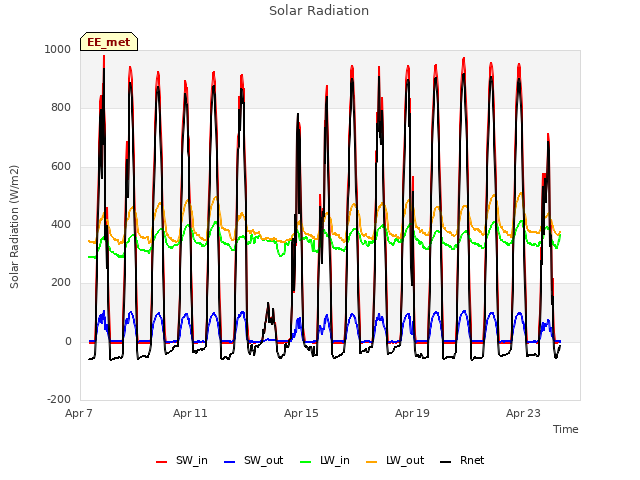Click the 1000 y-axis tick label
Viewport: 640px width, 480px height.
pyautogui.click(x=58, y=50)
